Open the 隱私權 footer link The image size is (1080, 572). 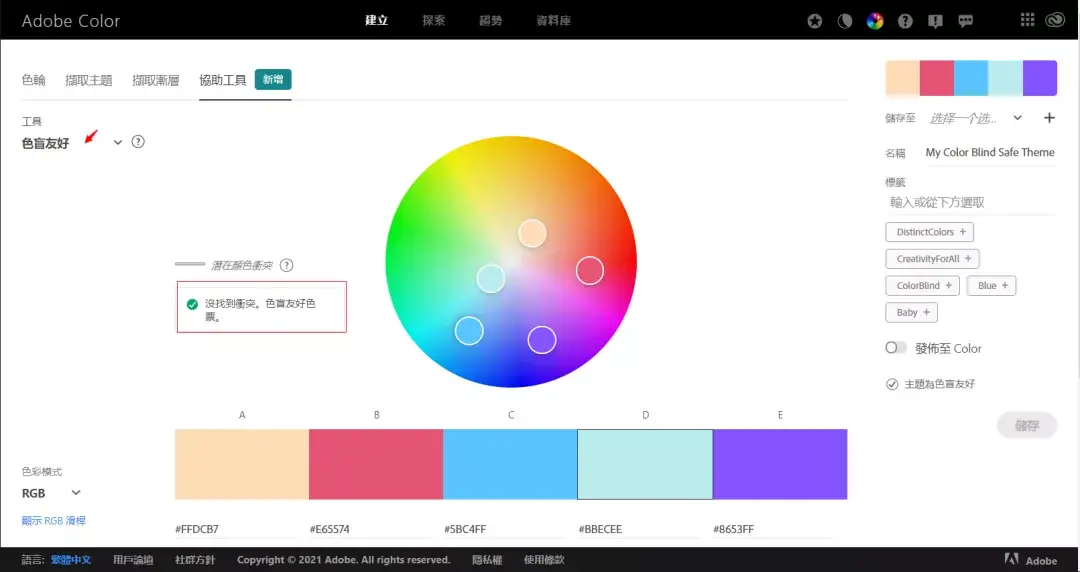point(487,560)
